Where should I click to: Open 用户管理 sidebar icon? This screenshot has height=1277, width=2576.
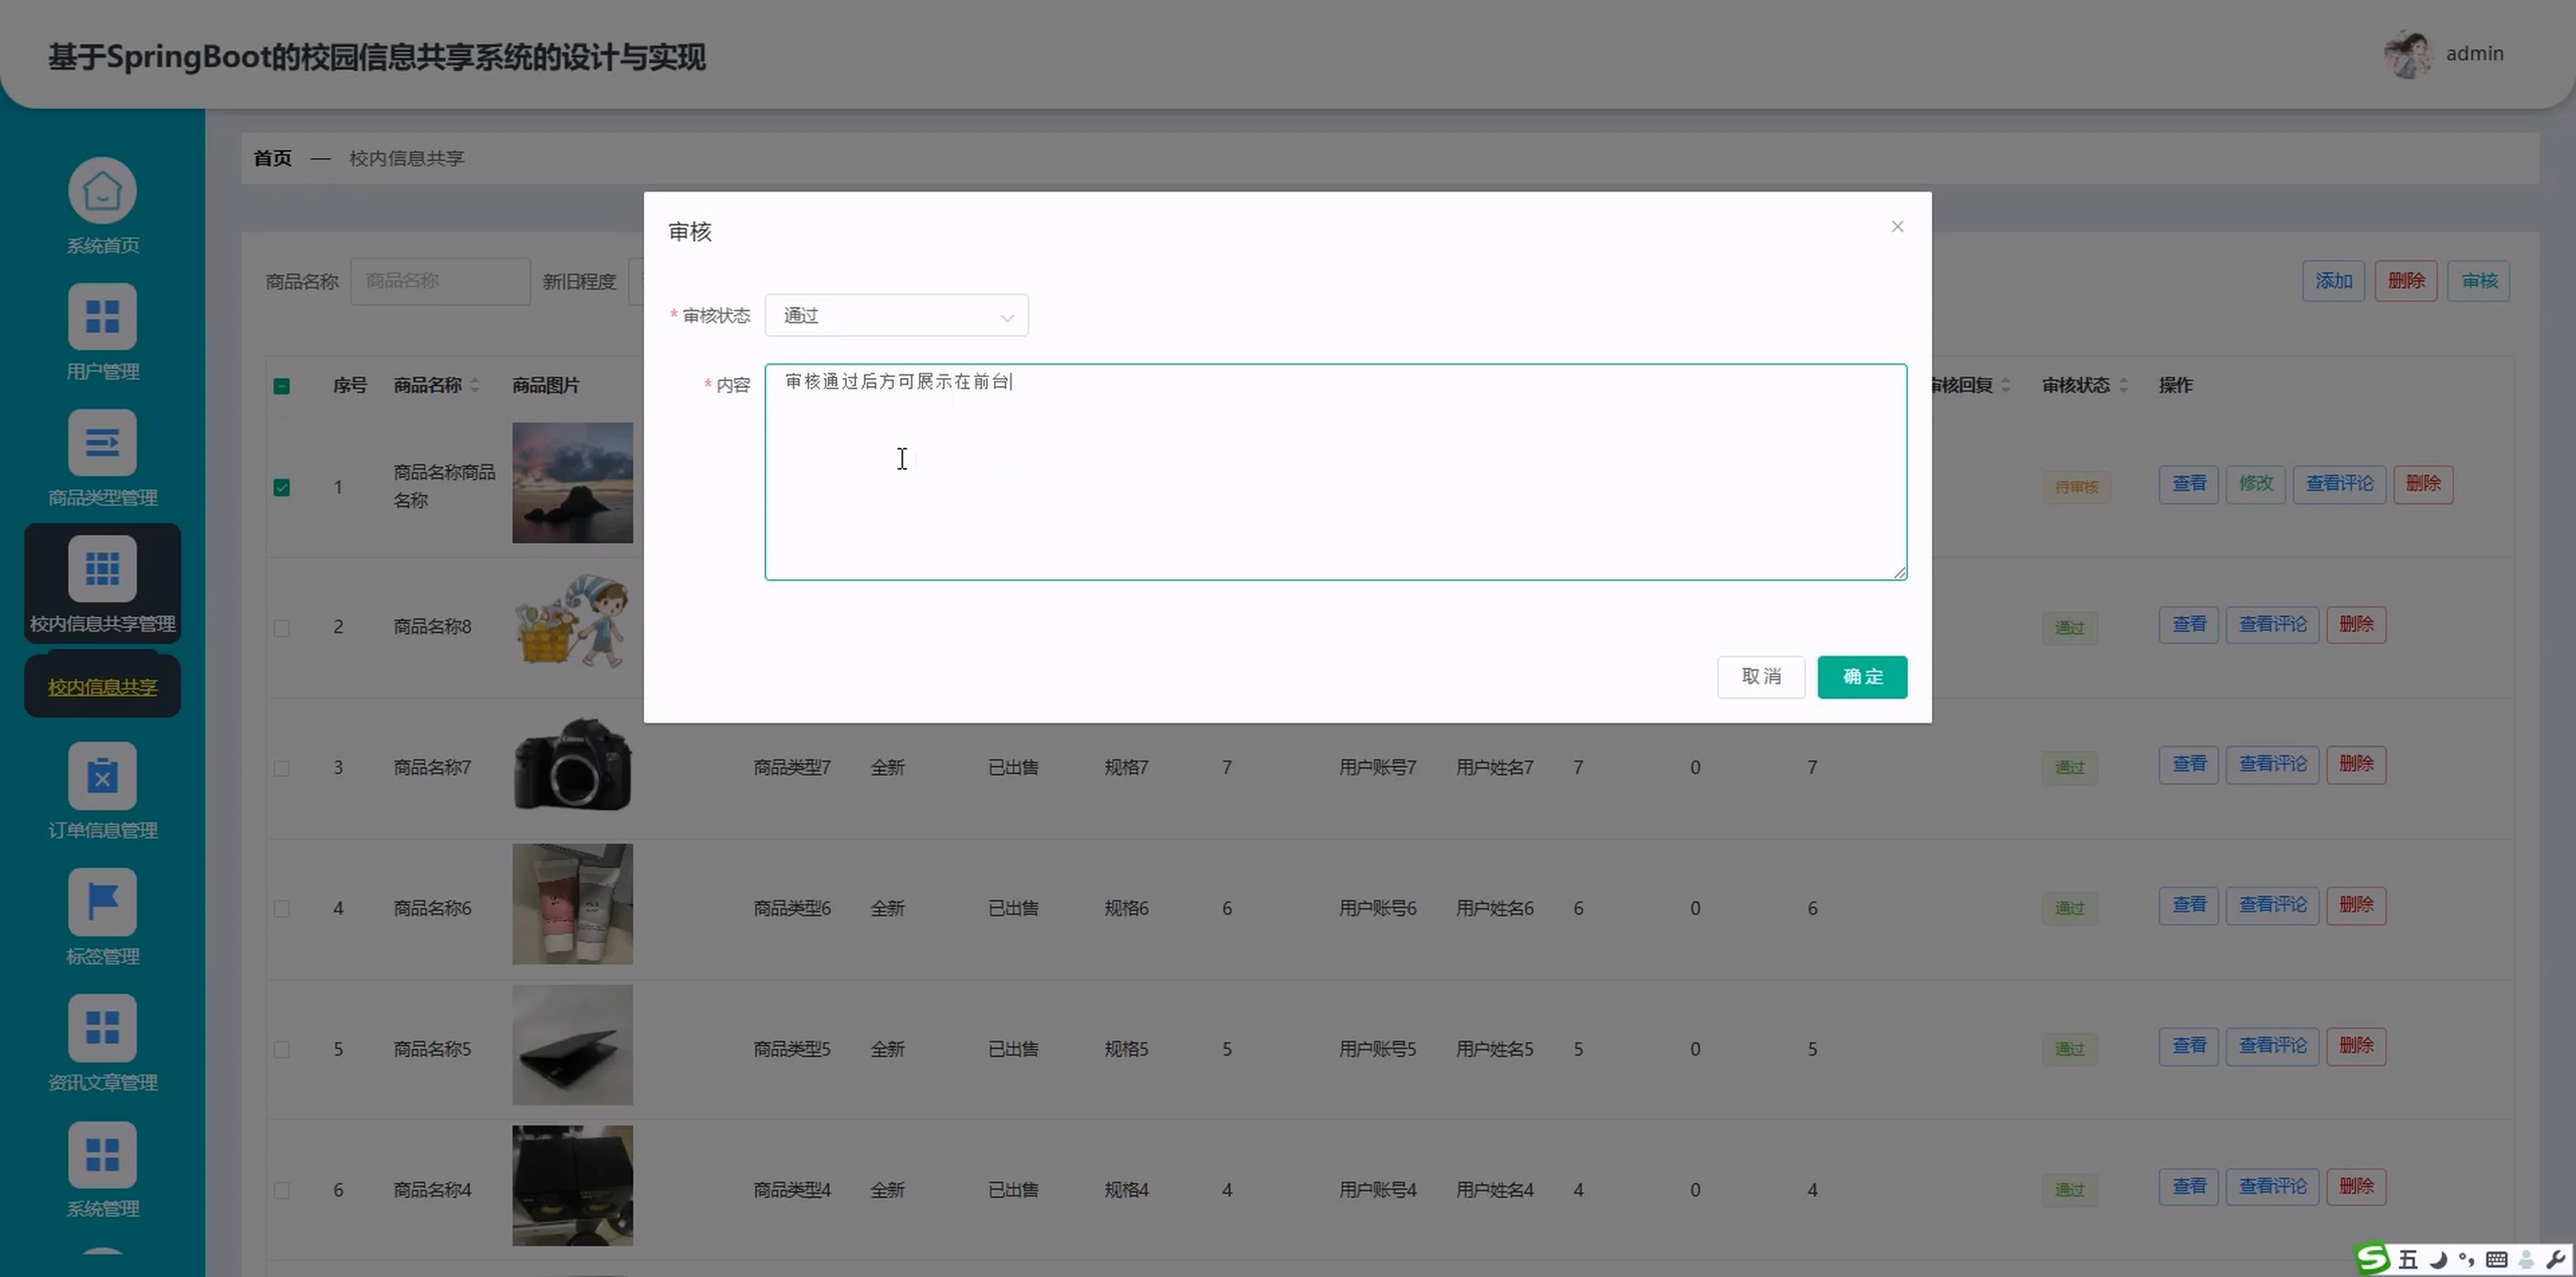102,317
